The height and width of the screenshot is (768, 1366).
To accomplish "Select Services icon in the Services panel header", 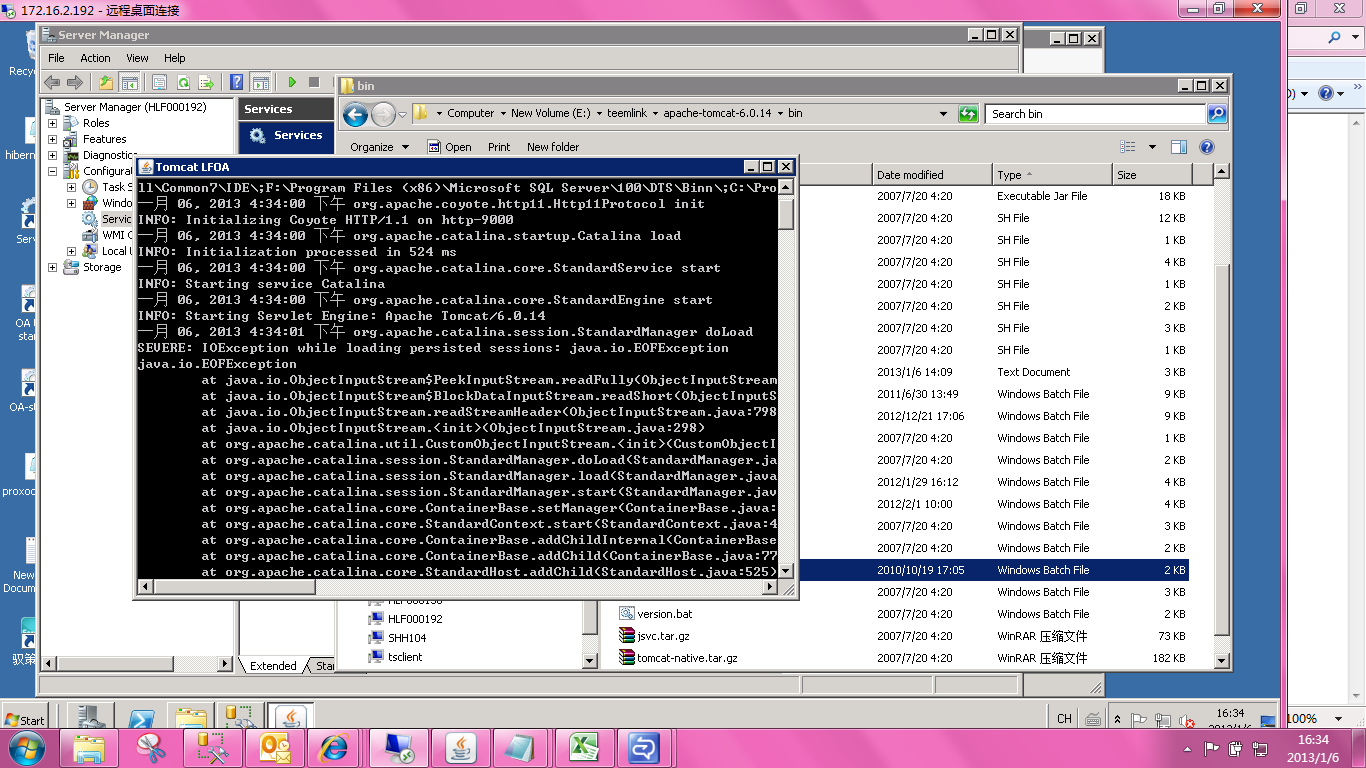I will (258, 135).
